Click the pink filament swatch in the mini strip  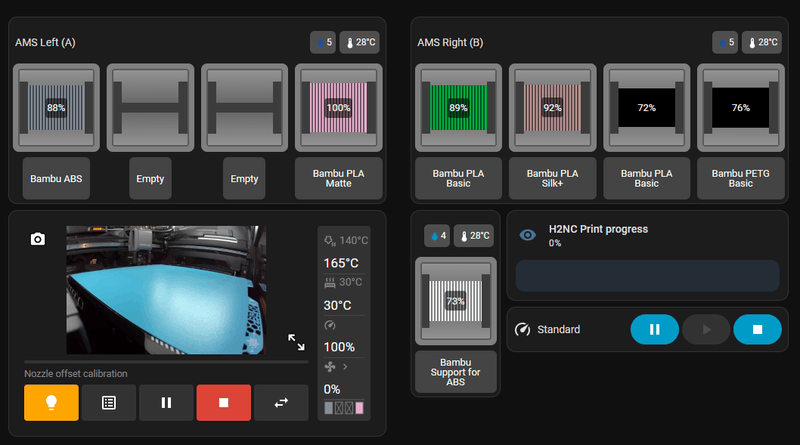pos(360,408)
